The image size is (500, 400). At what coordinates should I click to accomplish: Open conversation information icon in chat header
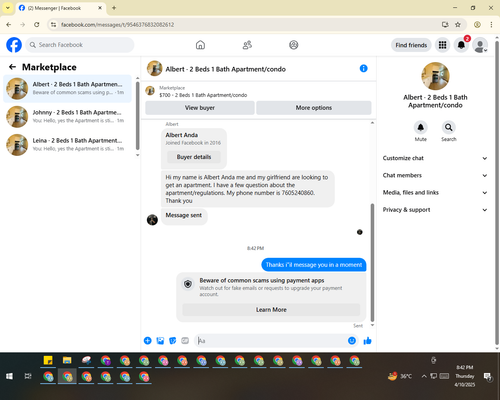click(364, 68)
